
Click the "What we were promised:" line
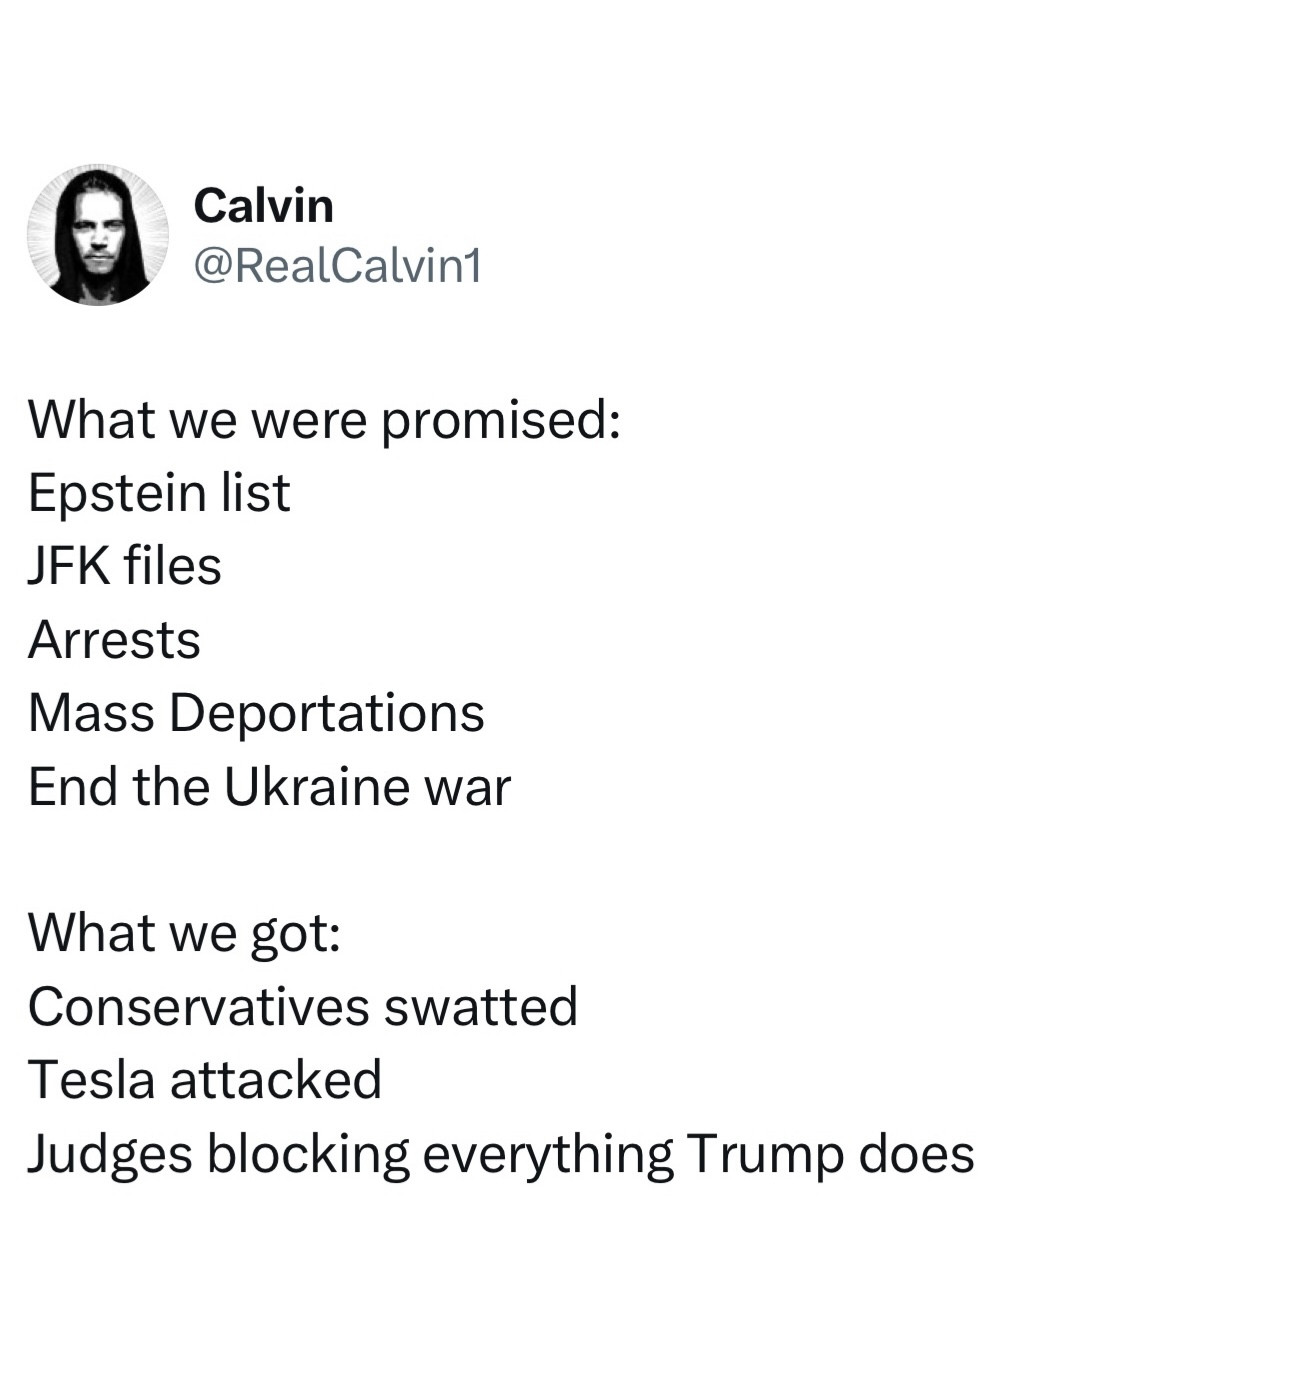(x=324, y=419)
